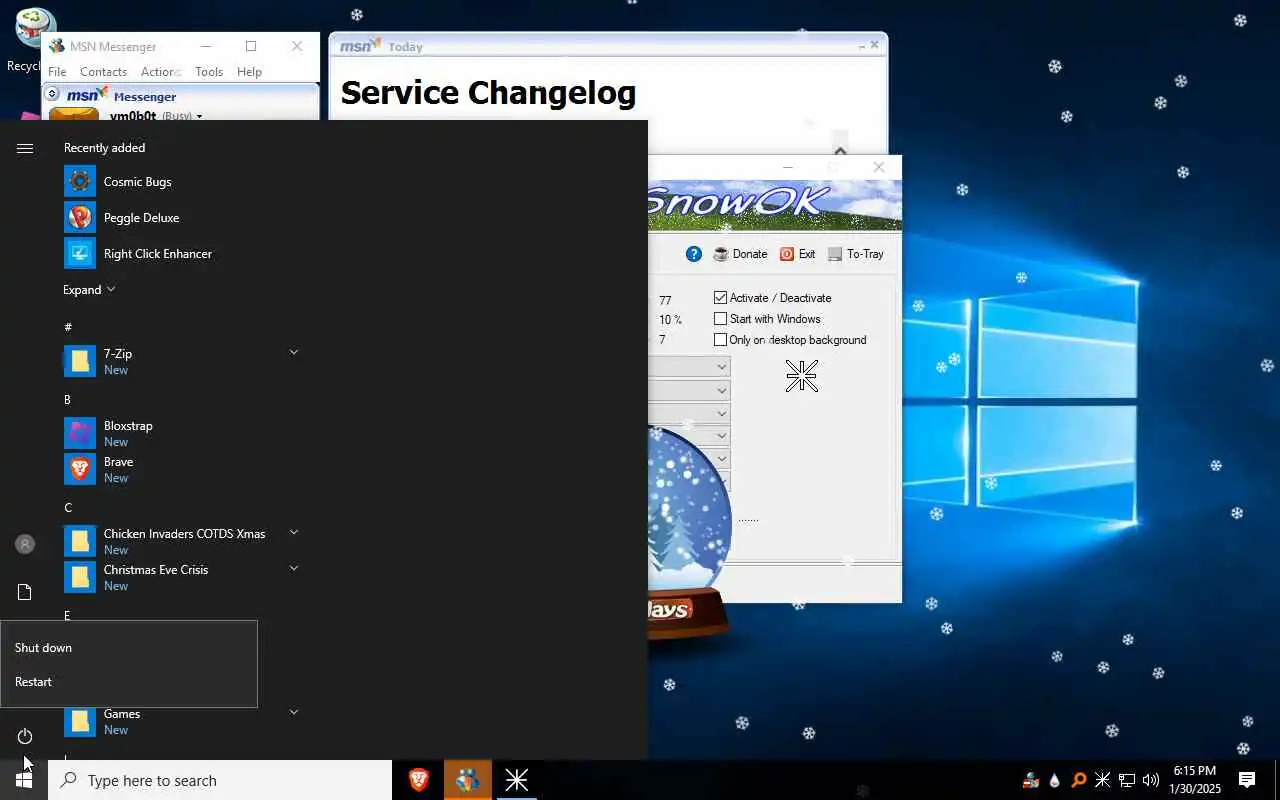1280x800 pixels.
Task: Click the Windows Start button
Action: (x=24, y=780)
